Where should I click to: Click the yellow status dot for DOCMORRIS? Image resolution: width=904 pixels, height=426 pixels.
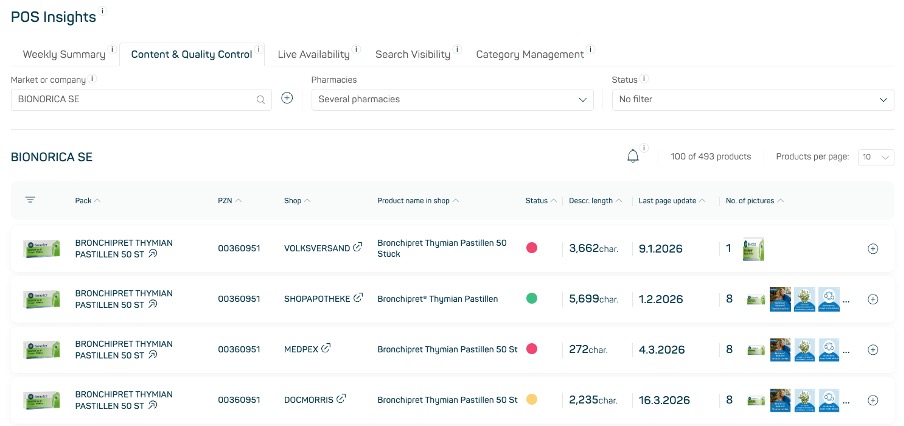[532, 399]
